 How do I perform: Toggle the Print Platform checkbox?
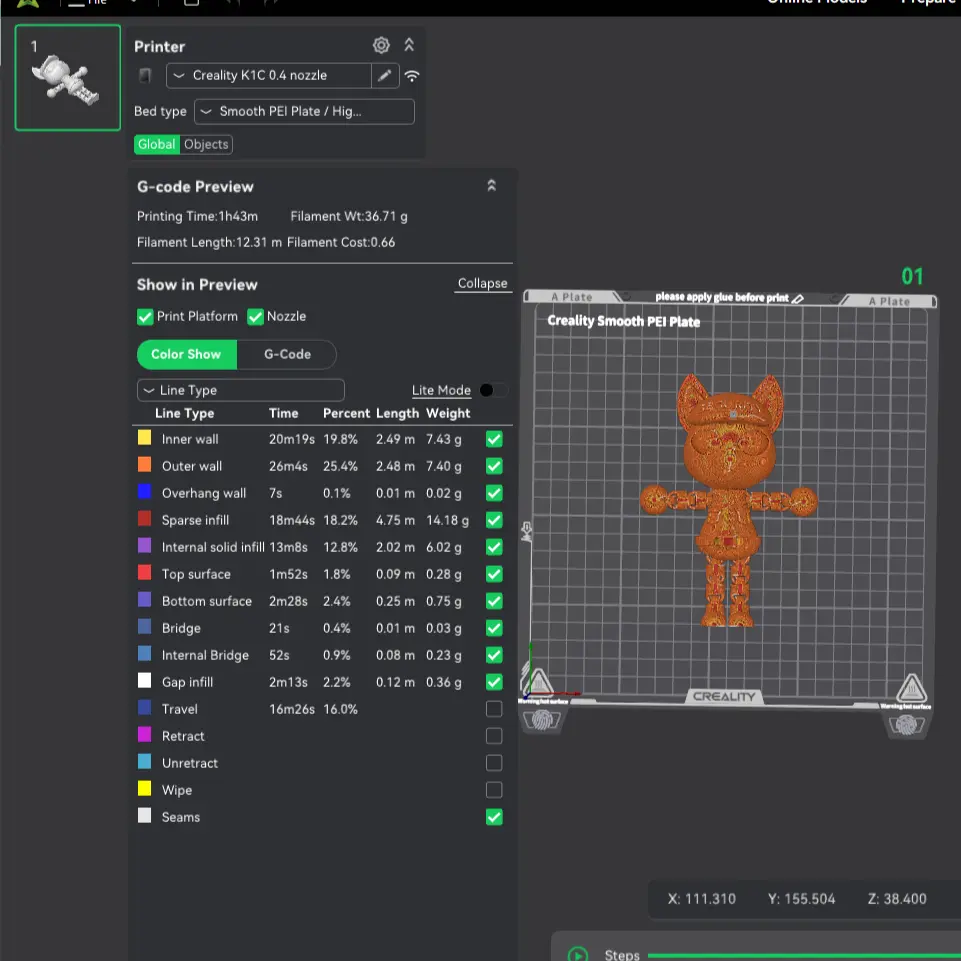click(145, 317)
